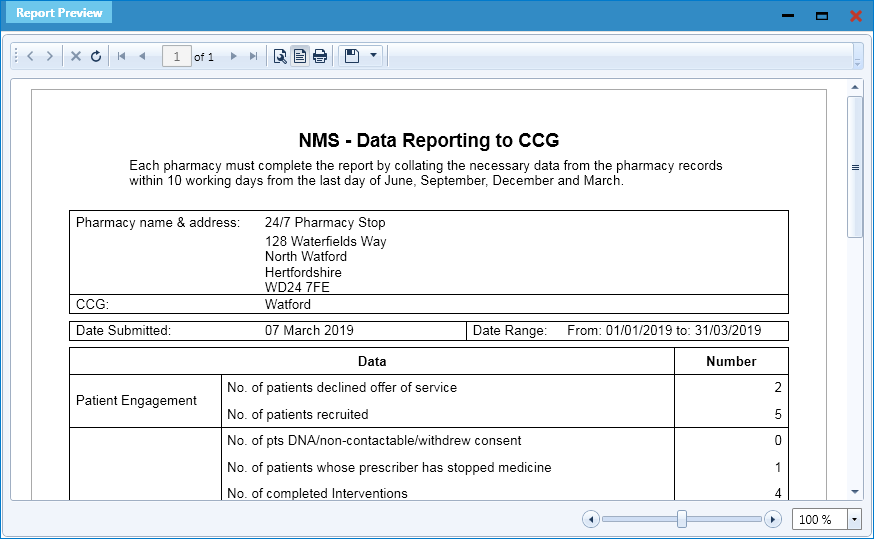Click 'No. of patients whose prescriber has stopped medicine'
The width and height of the screenshot is (874, 539).
pyautogui.click(x=389, y=467)
